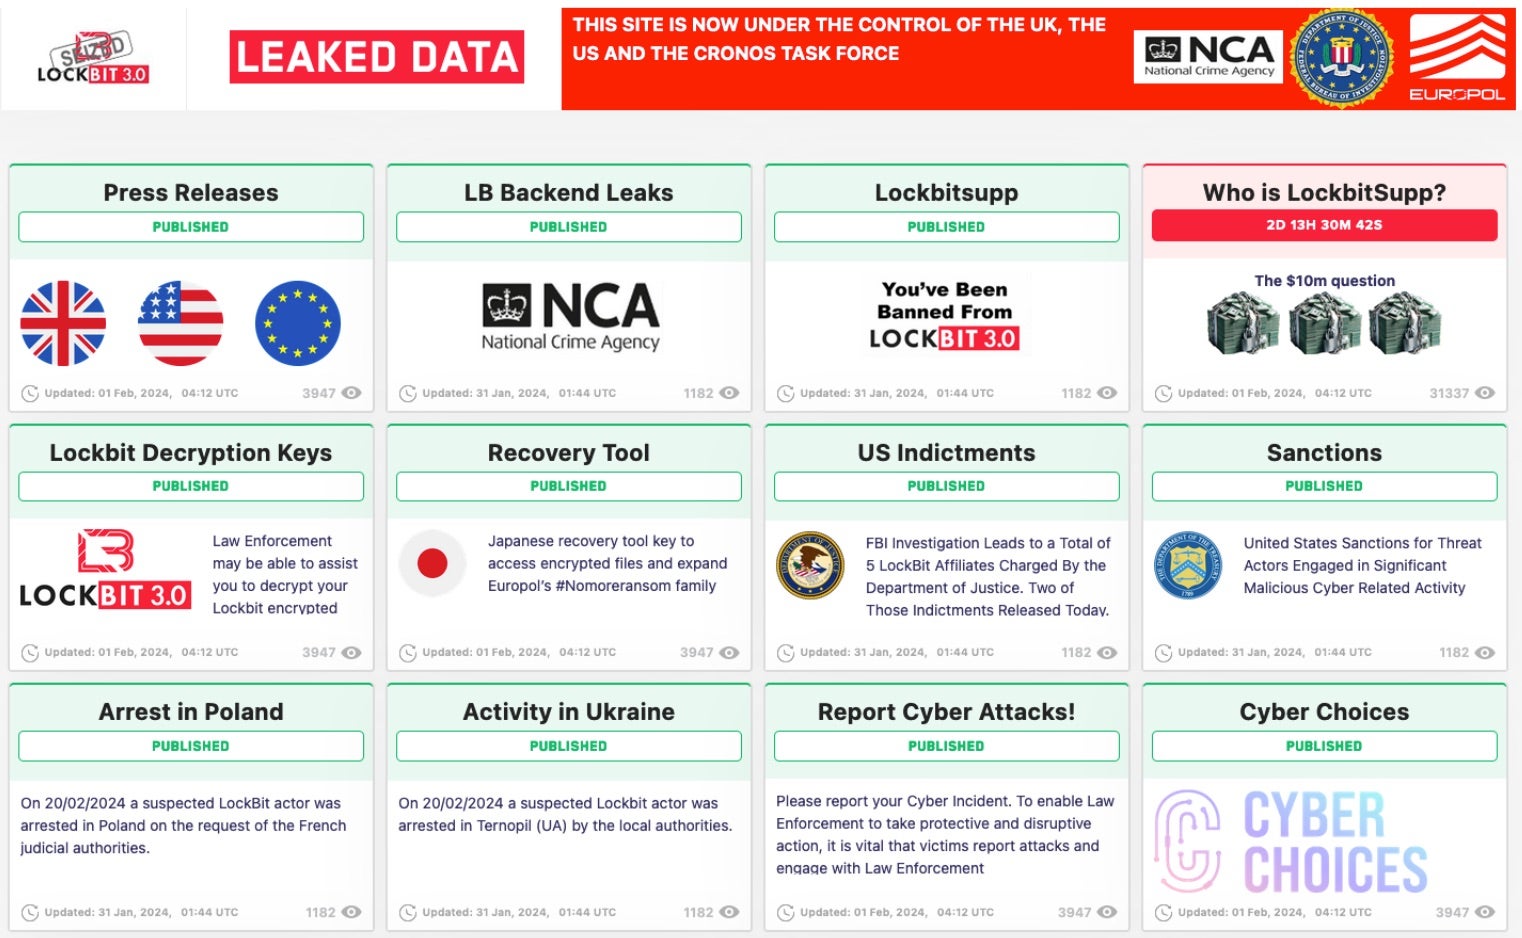
Task: Click the LEAKED DATA heading banner
Action: pyautogui.click(x=377, y=57)
